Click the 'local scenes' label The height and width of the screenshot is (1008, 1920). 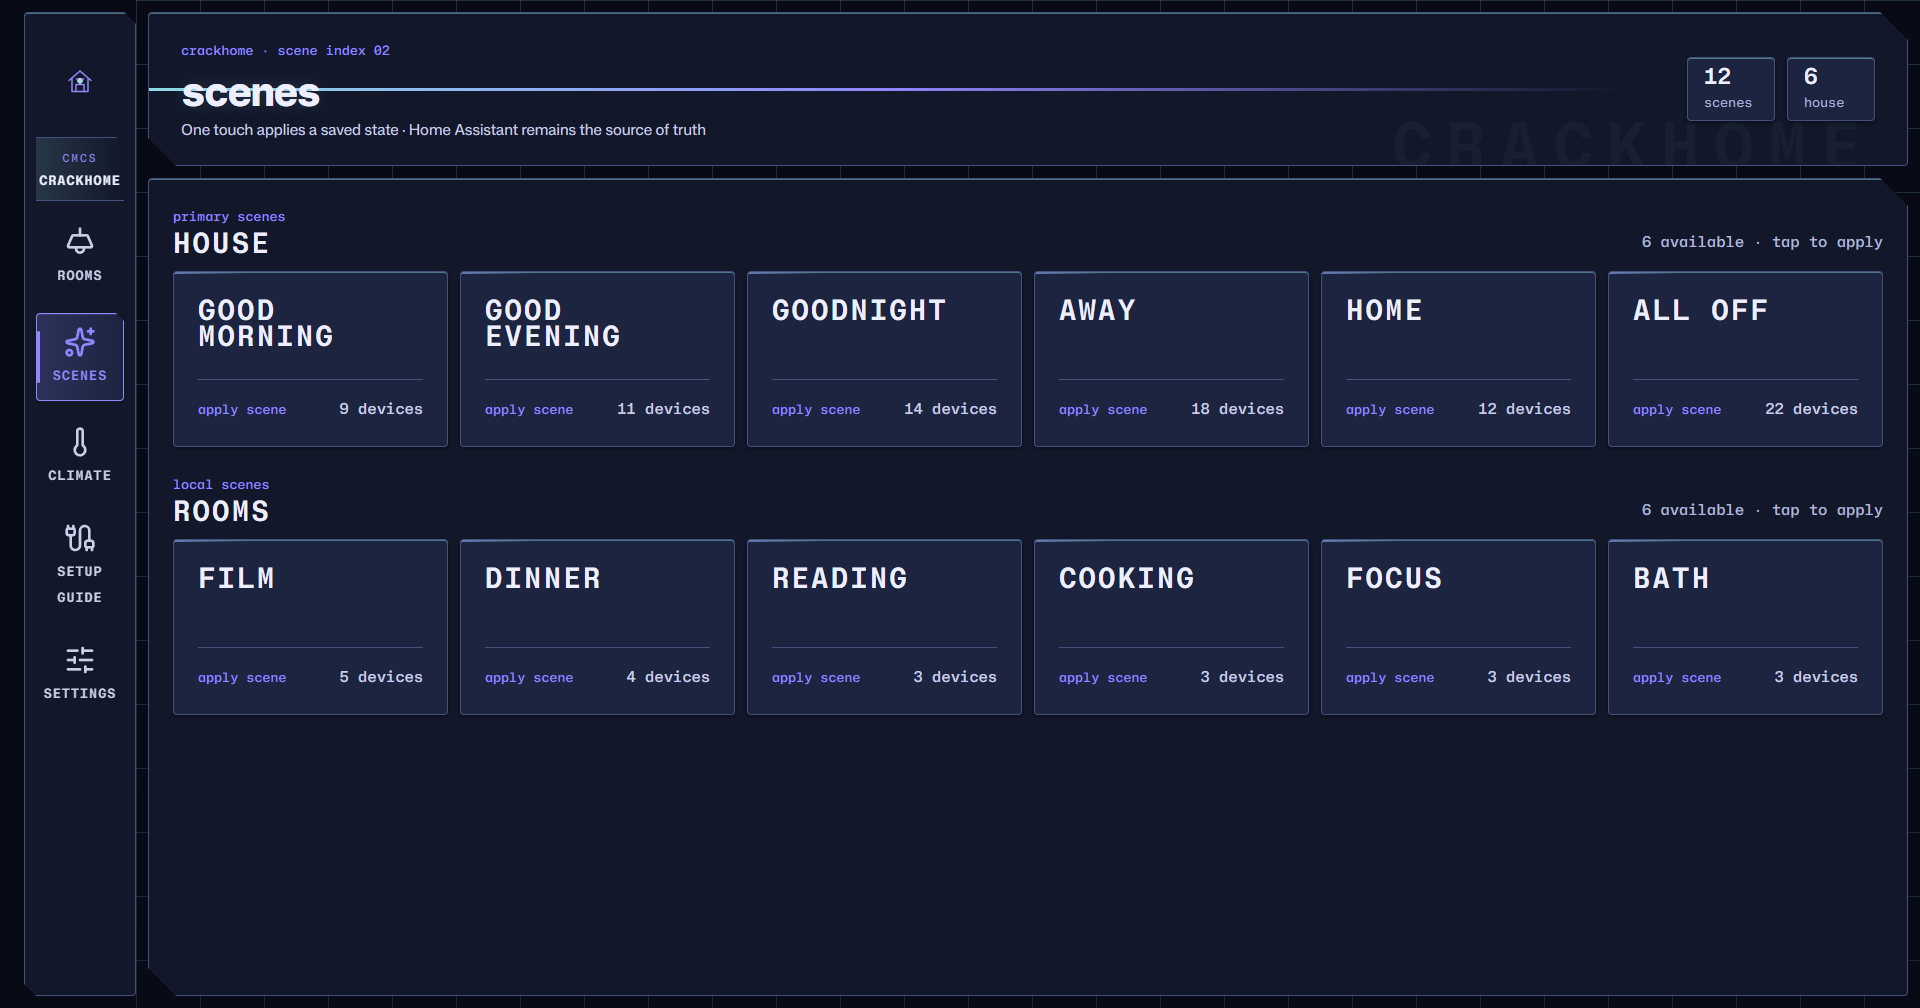click(x=221, y=485)
